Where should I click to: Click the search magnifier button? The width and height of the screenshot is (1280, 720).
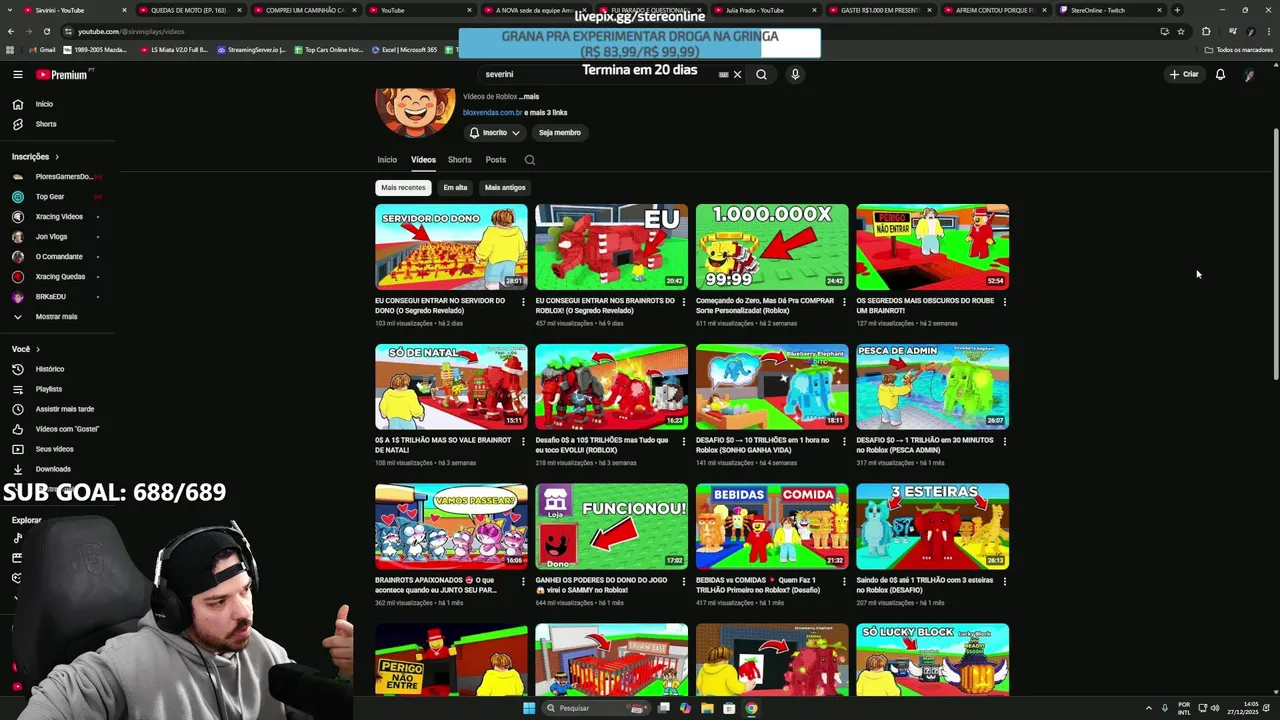pyautogui.click(x=761, y=74)
